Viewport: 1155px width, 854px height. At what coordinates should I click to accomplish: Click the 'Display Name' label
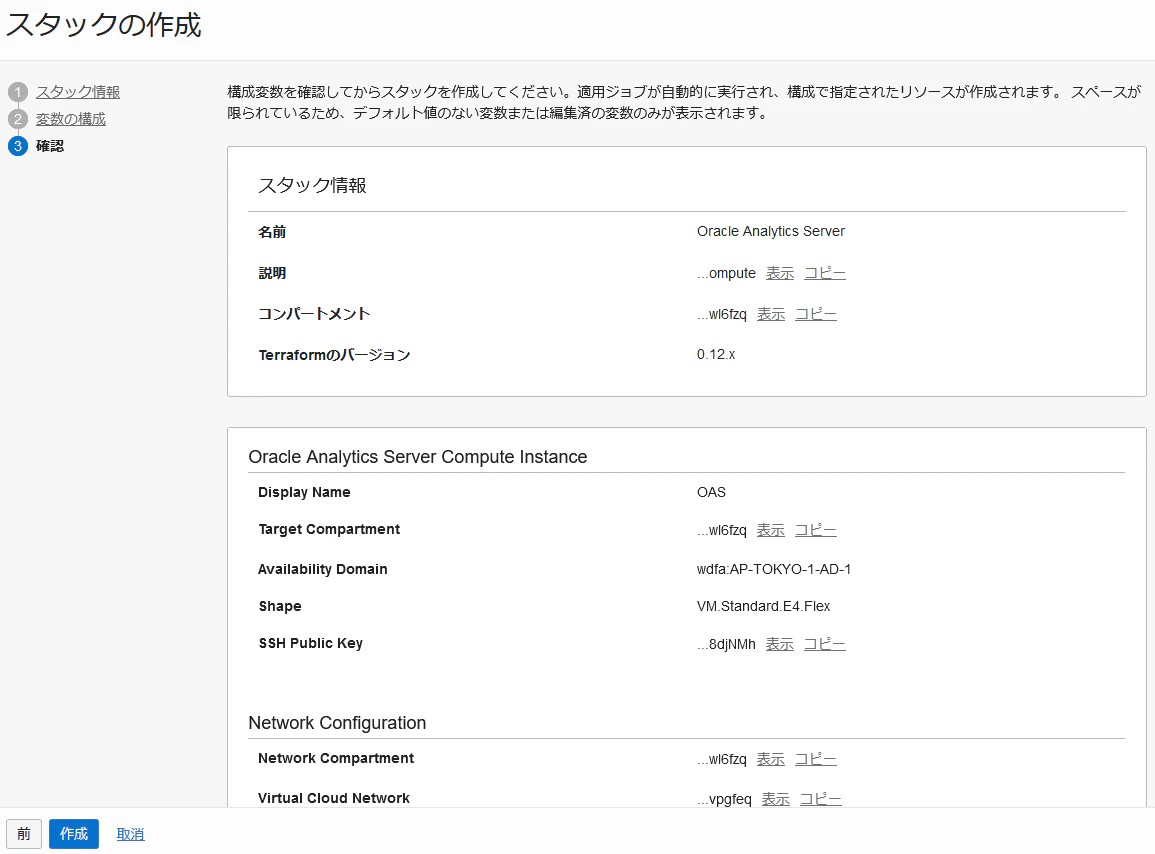pyautogui.click(x=304, y=492)
